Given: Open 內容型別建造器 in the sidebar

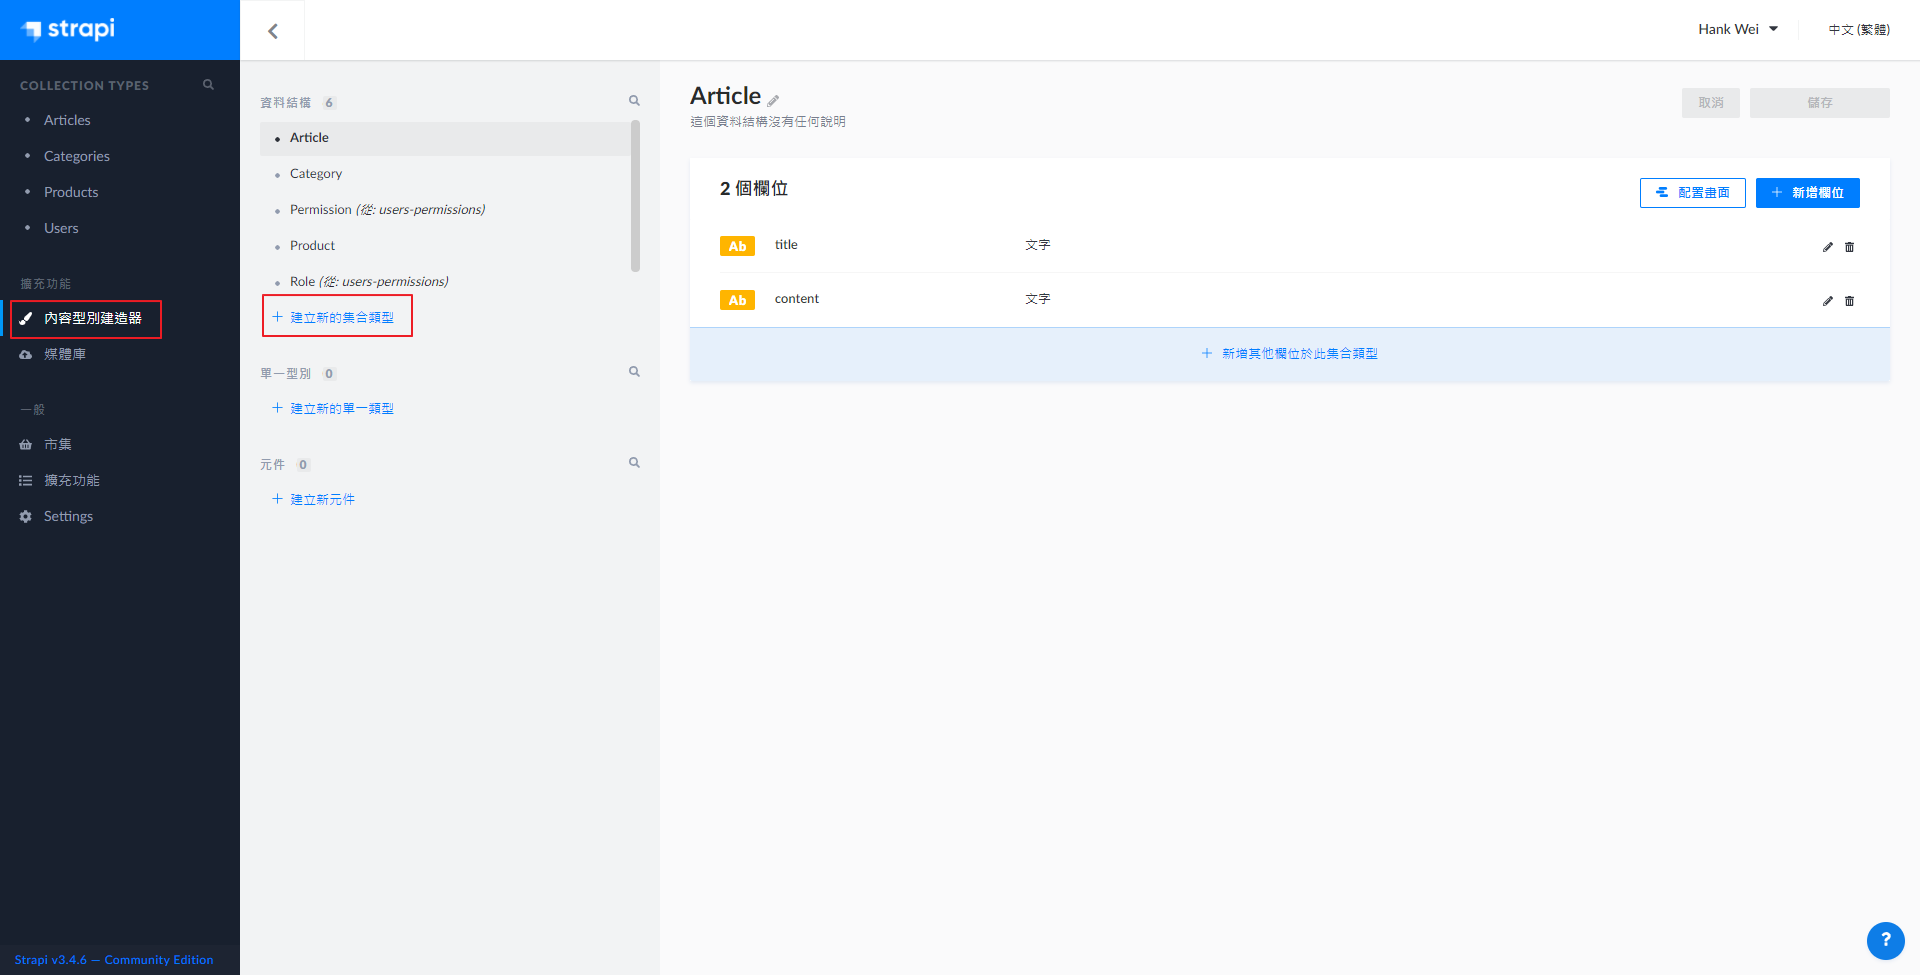Looking at the screenshot, I should (x=92, y=318).
